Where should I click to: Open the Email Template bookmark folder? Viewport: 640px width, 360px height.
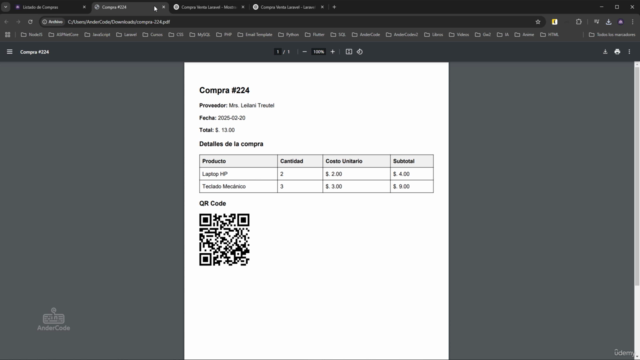(255, 35)
